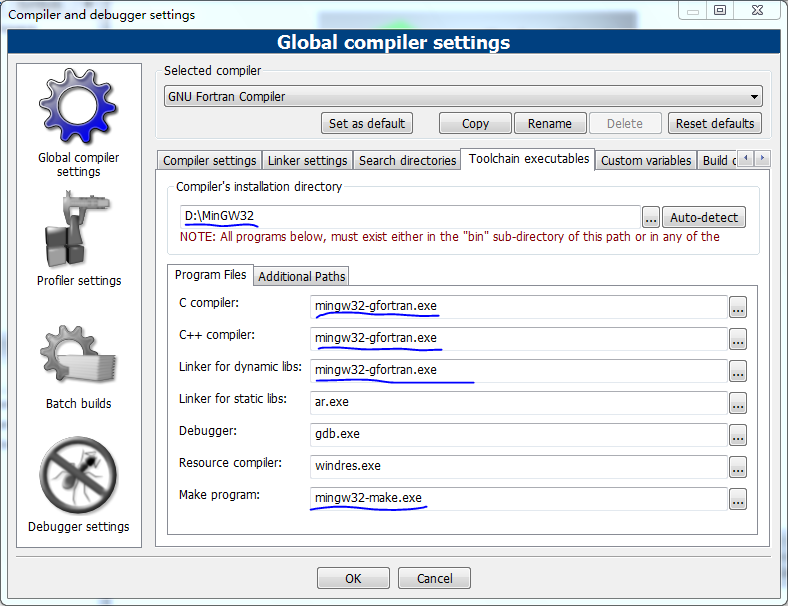The image size is (788, 606).
Task: Close the Compiler and debugger settings window
Action: tap(757, 10)
